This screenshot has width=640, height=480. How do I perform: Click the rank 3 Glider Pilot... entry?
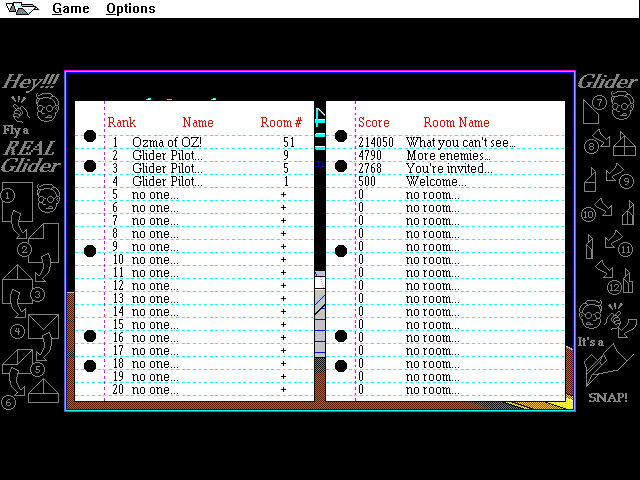(167, 169)
